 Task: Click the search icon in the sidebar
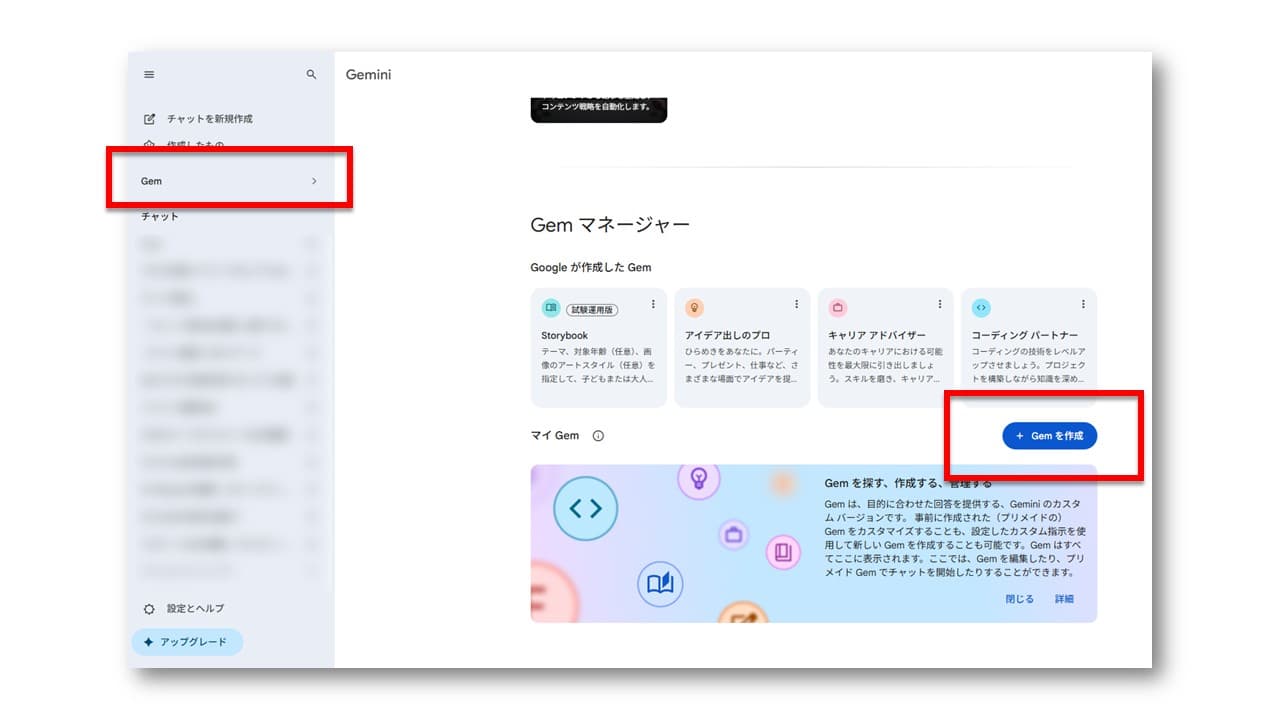coord(311,74)
